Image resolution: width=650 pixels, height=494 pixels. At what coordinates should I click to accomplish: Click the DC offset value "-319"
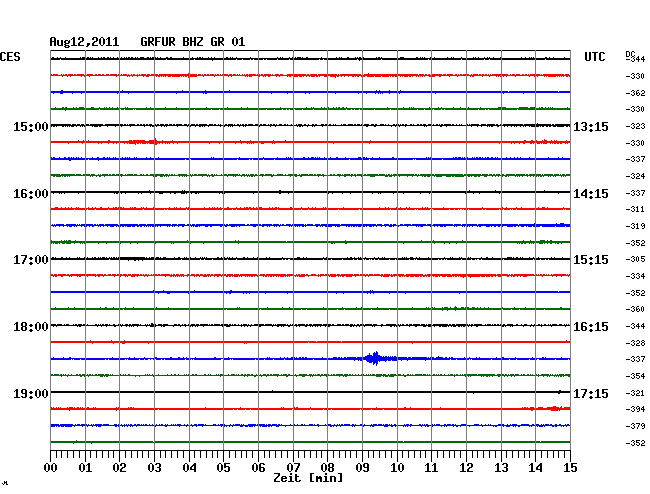pos(635,226)
